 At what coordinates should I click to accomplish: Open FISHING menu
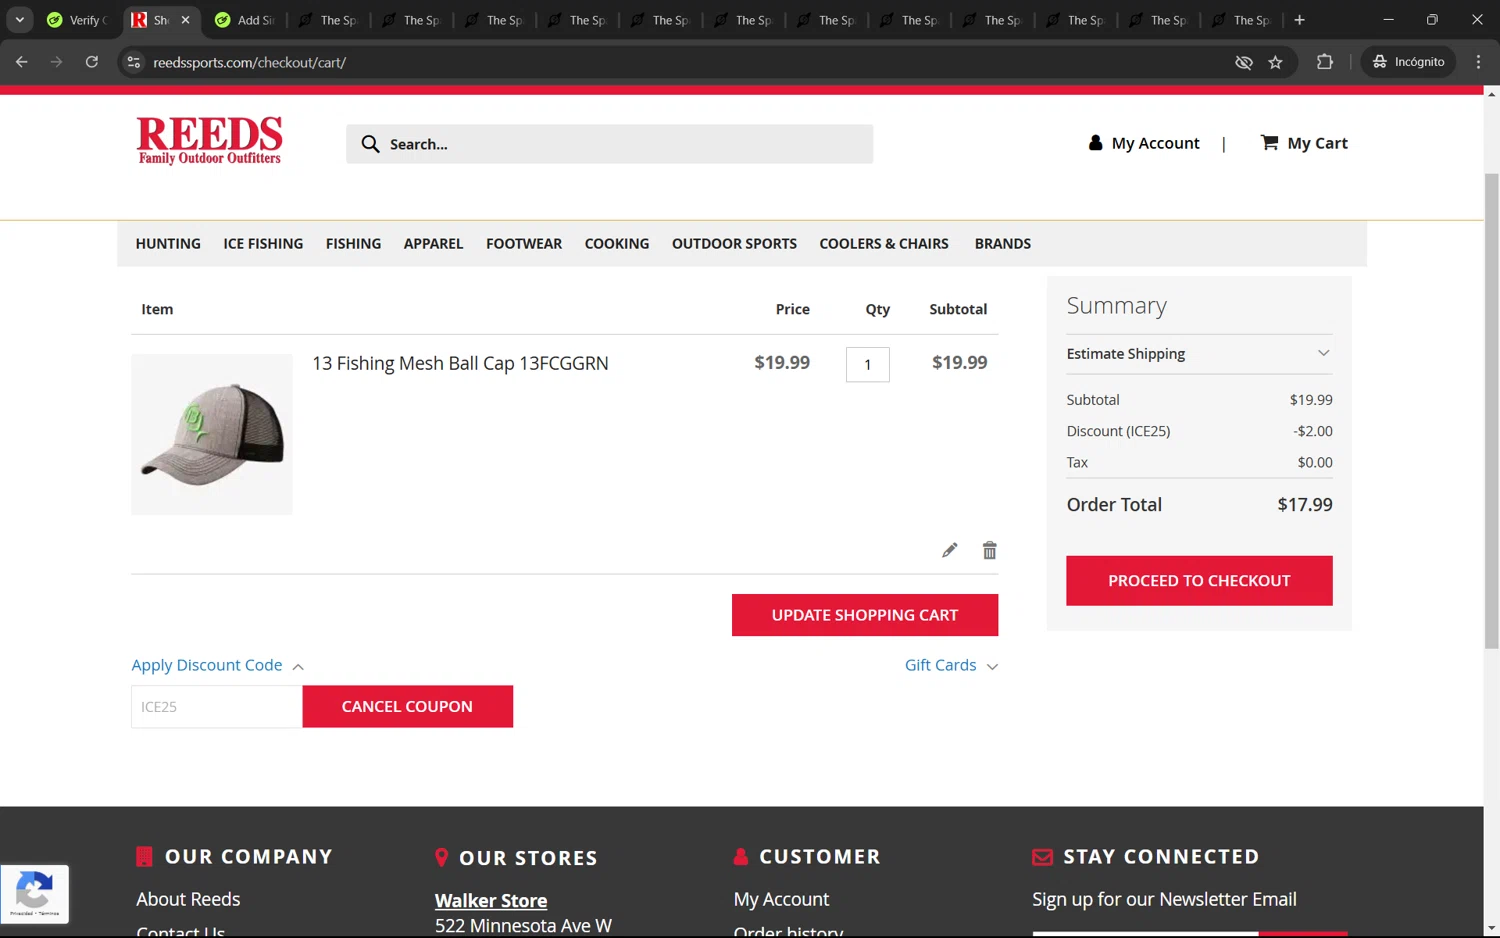click(x=353, y=244)
